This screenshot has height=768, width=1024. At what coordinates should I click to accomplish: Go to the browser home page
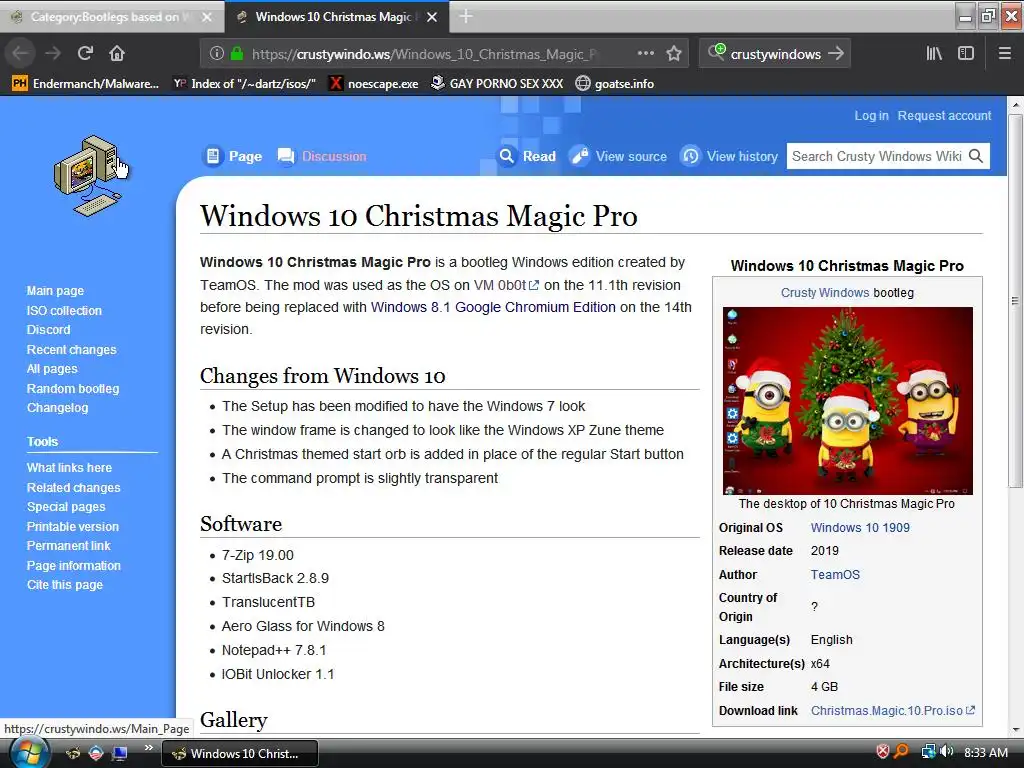coord(117,54)
